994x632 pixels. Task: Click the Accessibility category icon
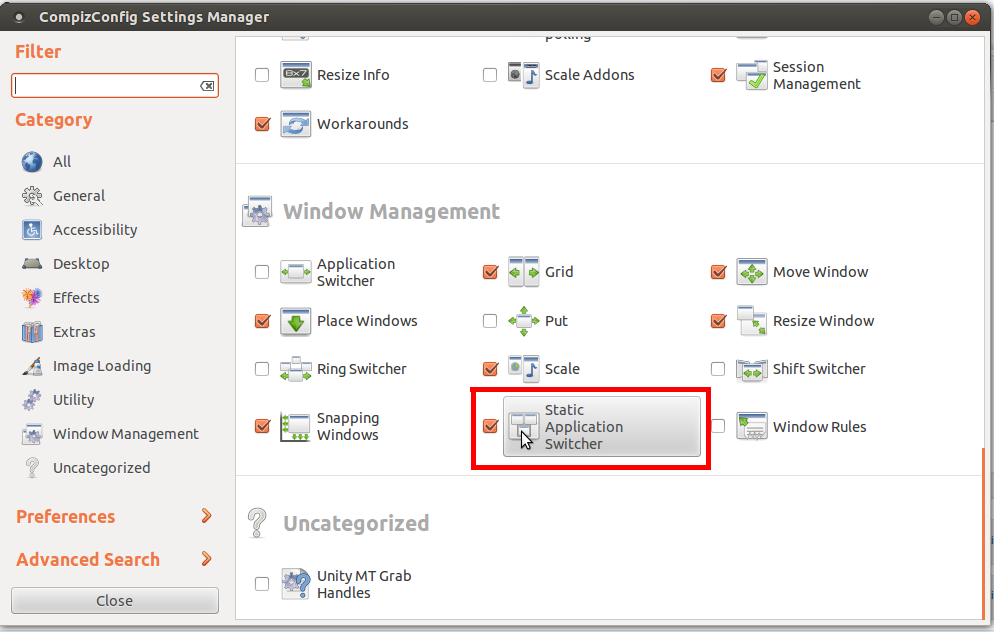click(32, 229)
